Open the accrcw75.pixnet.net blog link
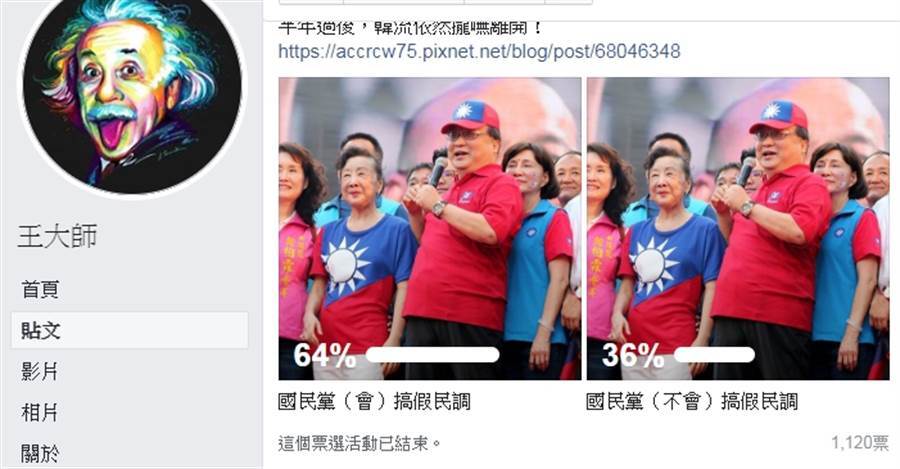Image resolution: width=900 pixels, height=469 pixels. (x=479, y=51)
